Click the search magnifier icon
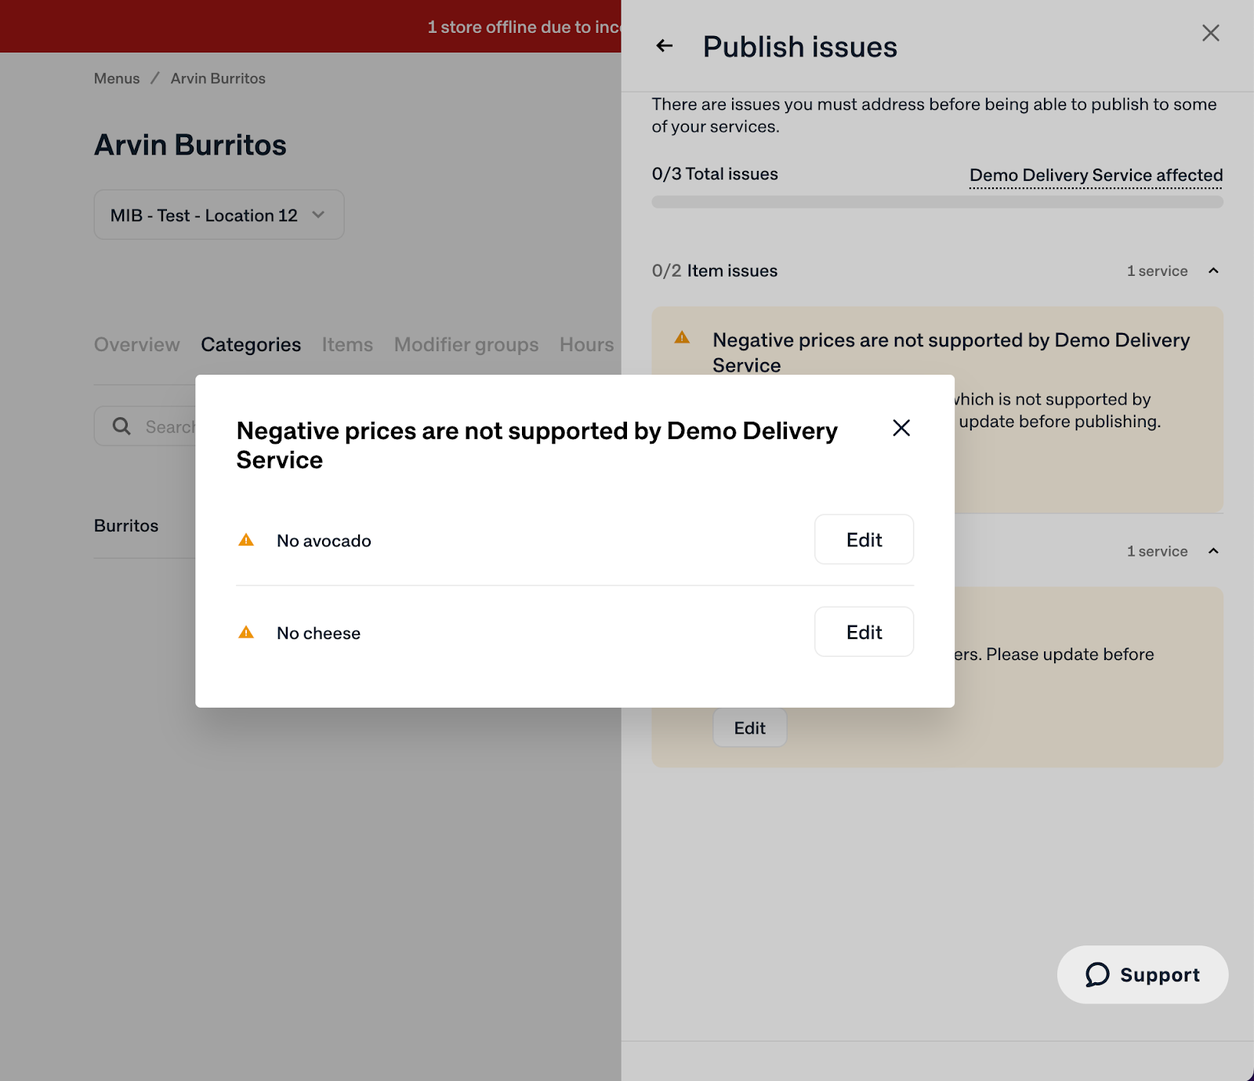 (121, 426)
